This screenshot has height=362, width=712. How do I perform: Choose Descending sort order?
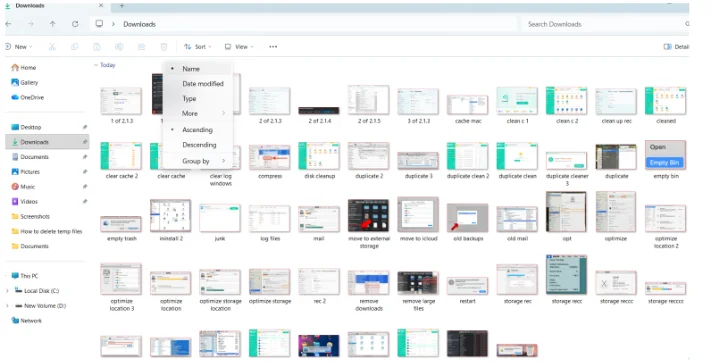pyautogui.click(x=198, y=145)
